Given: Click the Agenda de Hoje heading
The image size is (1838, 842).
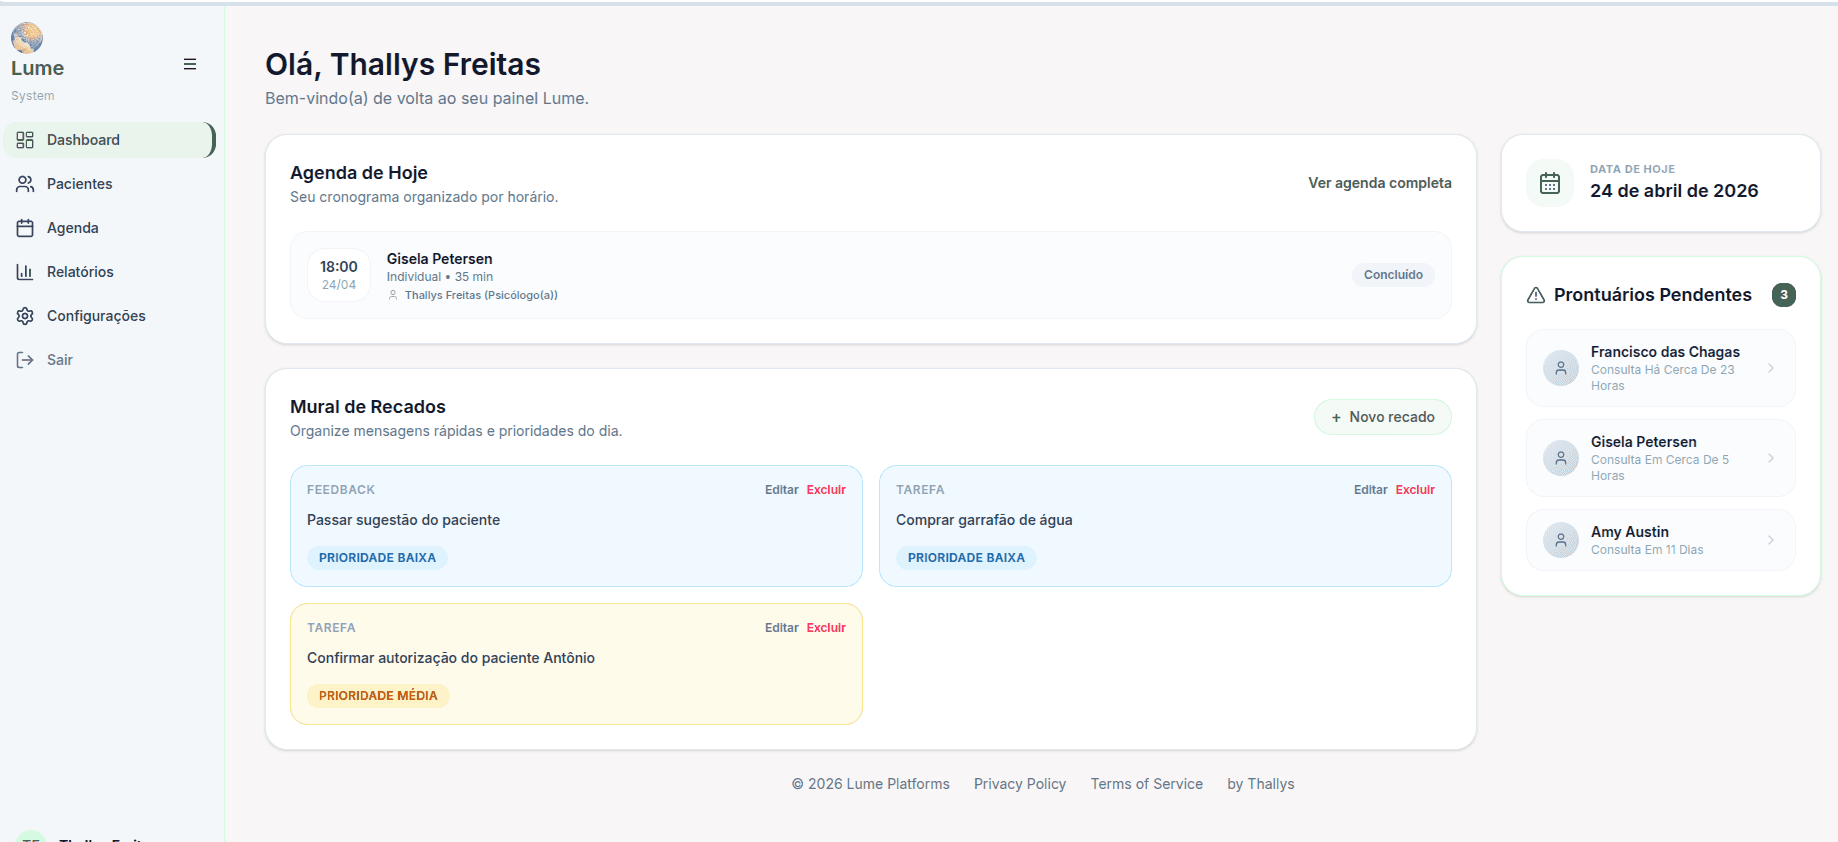Looking at the screenshot, I should [x=359, y=173].
